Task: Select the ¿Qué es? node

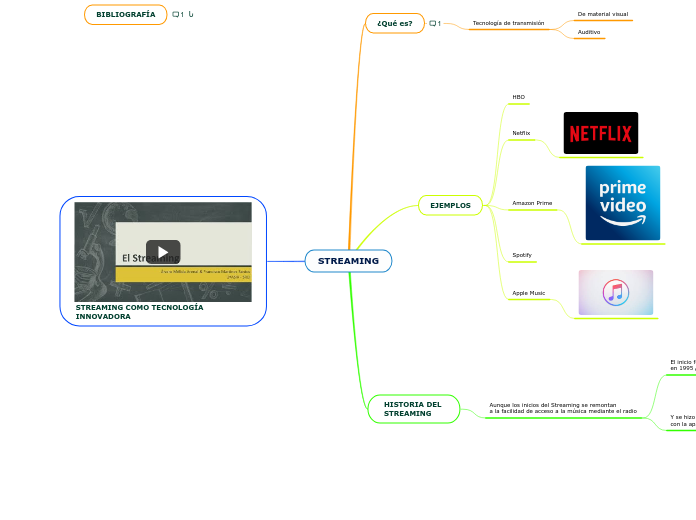Action: 395,23
